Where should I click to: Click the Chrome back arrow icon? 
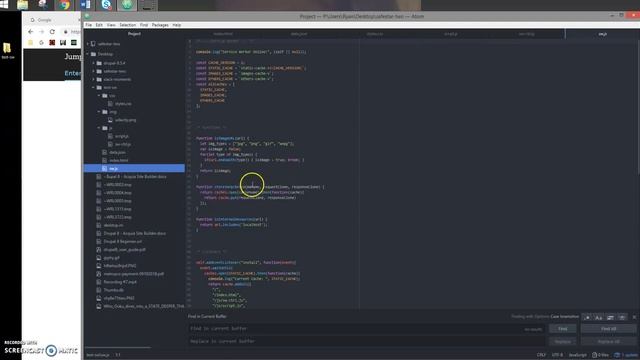tap(31, 31)
